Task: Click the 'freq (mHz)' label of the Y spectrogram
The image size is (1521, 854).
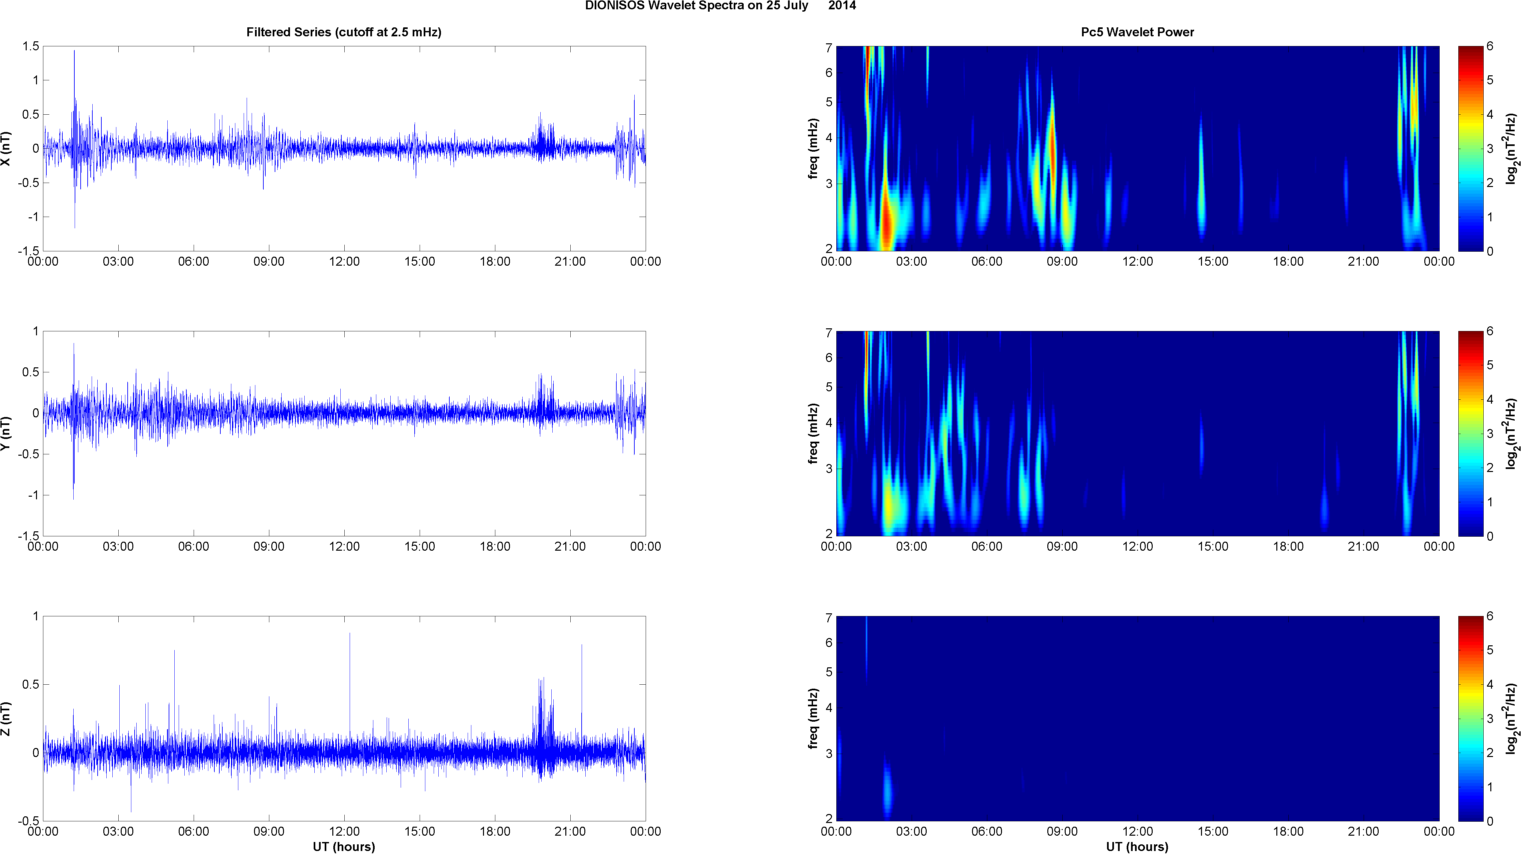Action: [x=814, y=433]
